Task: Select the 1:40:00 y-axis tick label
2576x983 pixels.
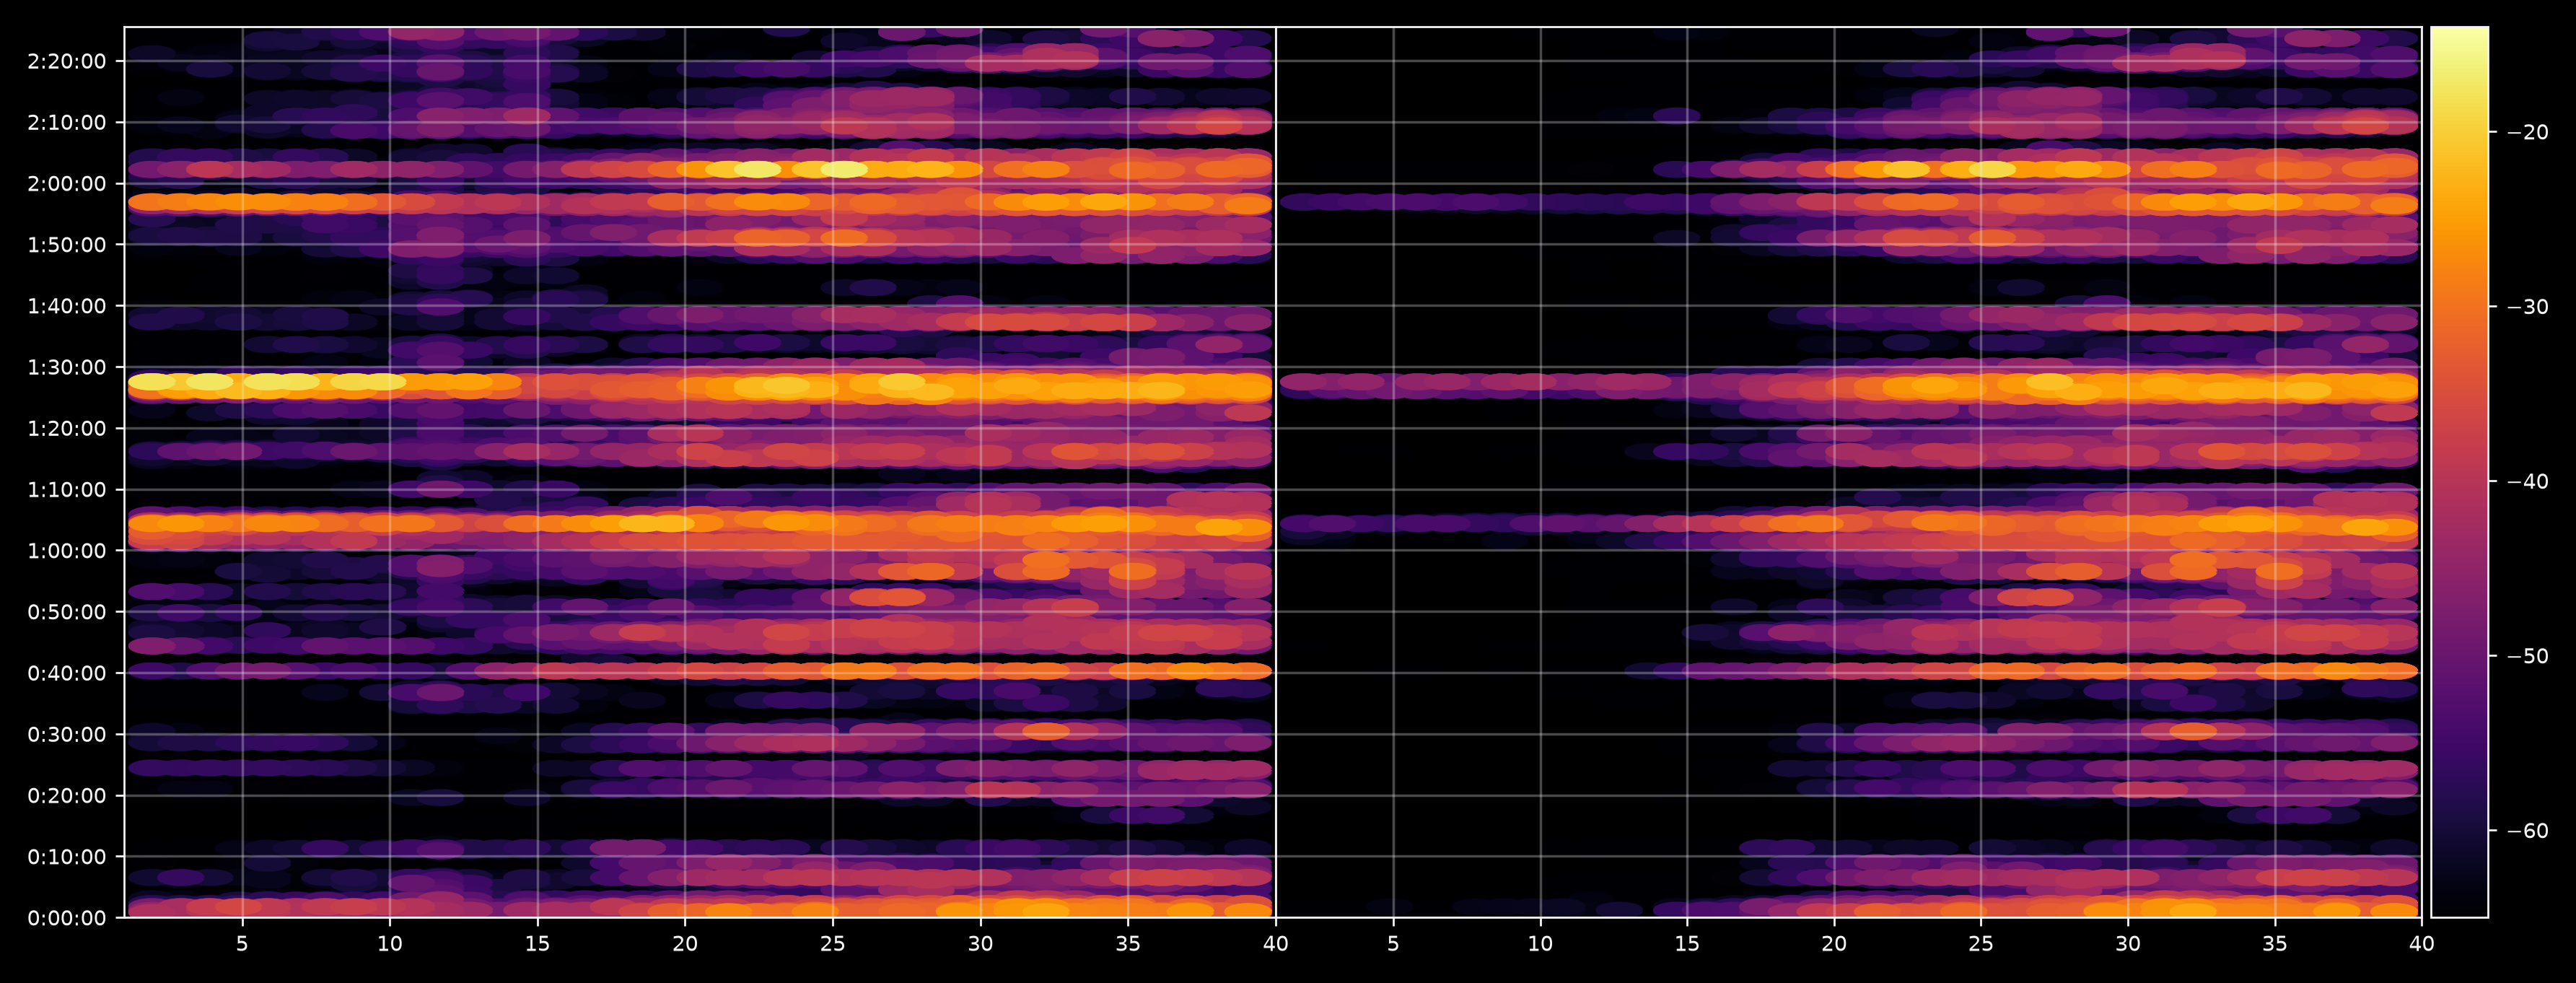Action: (x=67, y=306)
